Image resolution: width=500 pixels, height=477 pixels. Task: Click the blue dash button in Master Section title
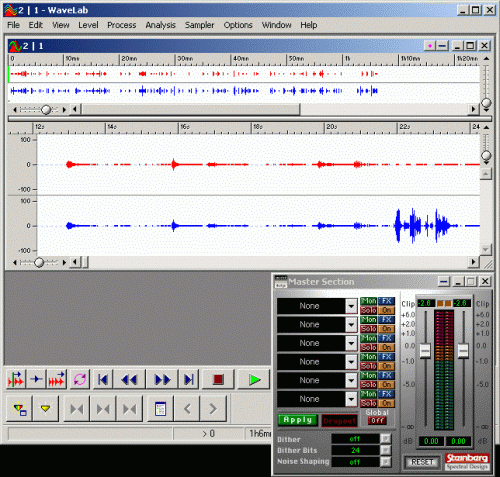[444, 282]
